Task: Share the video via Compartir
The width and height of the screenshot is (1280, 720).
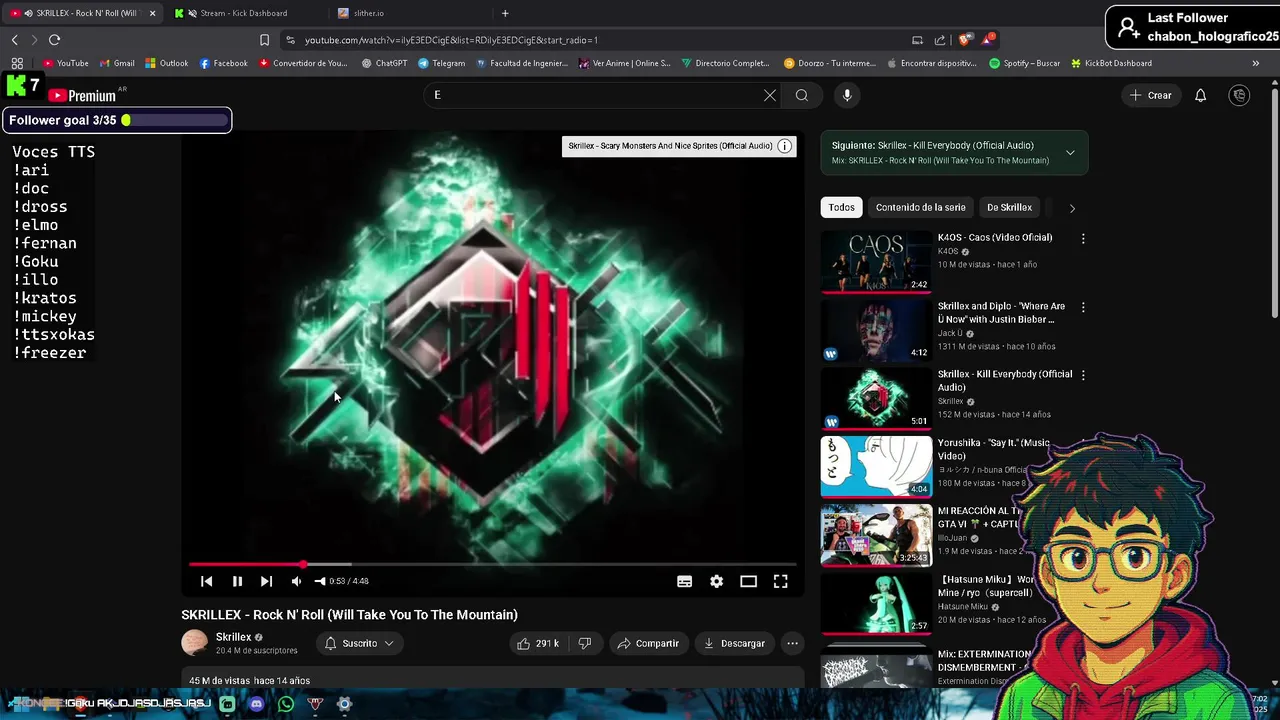Action: tap(647, 643)
